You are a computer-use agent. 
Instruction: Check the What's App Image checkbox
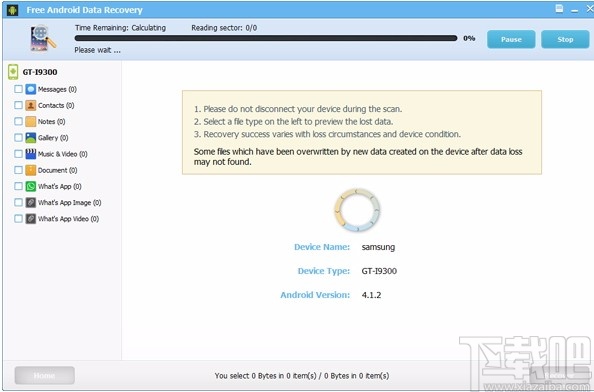(18, 202)
